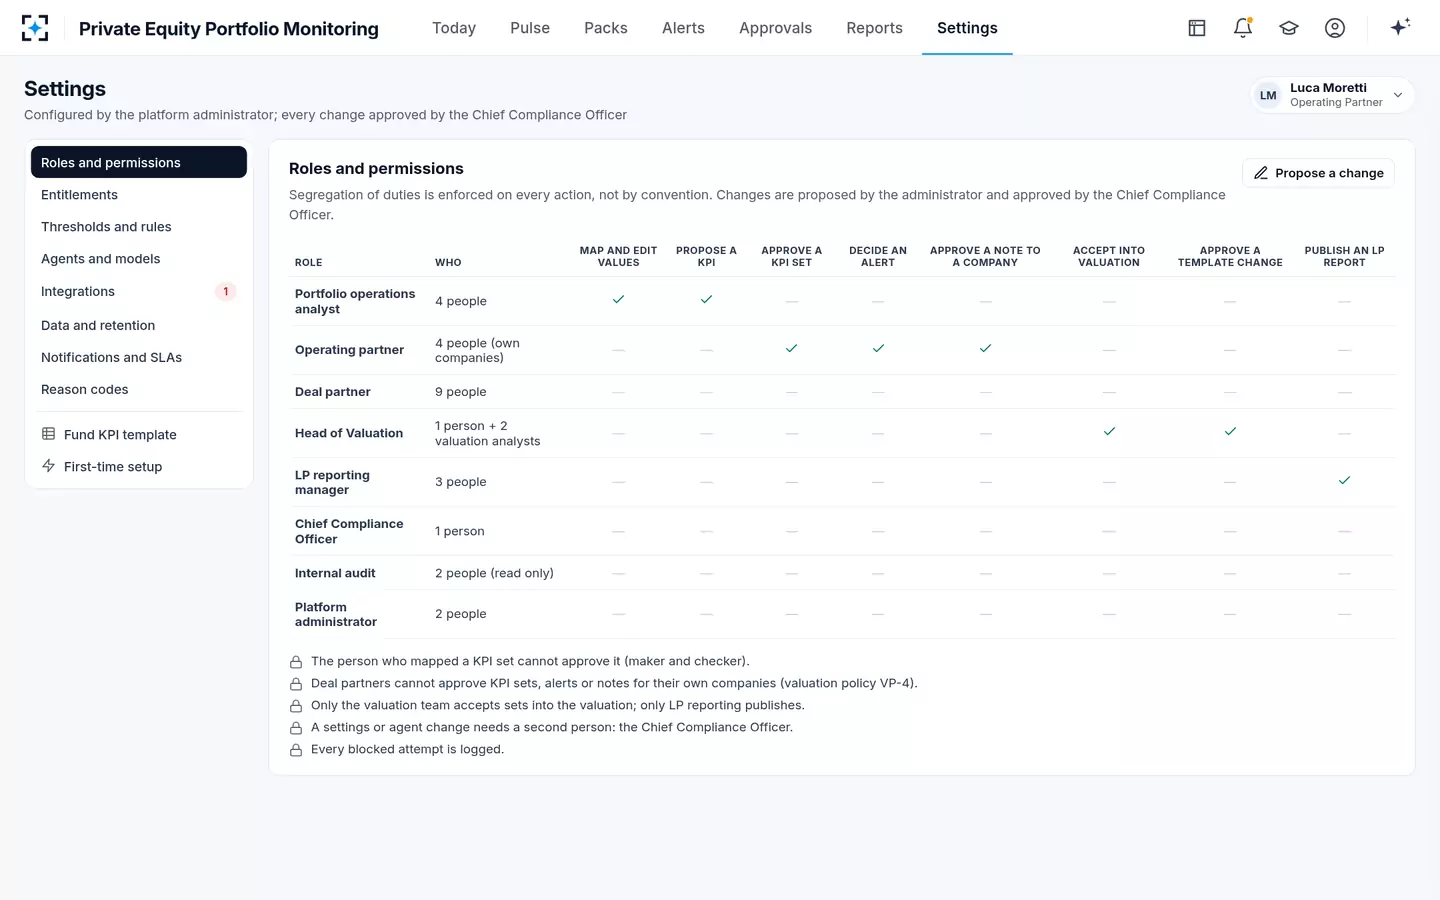
Task: Go to Agents and models settings
Action: [x=139, y=258]
